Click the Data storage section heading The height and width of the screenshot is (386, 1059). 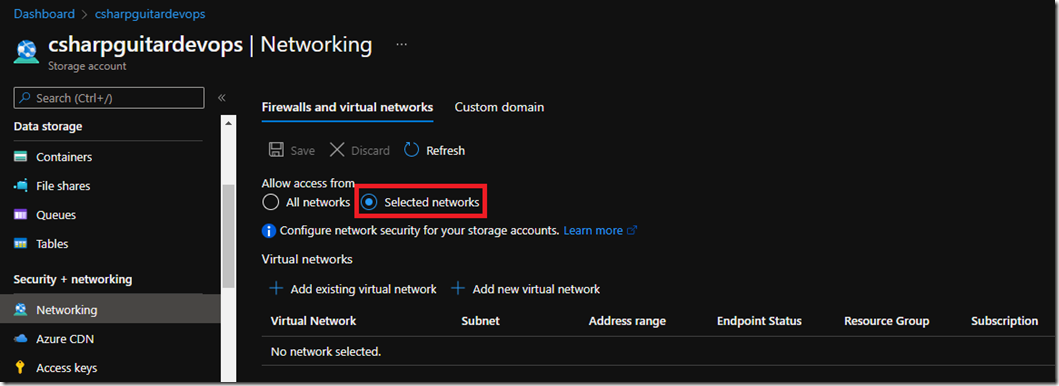coord(48,126)
